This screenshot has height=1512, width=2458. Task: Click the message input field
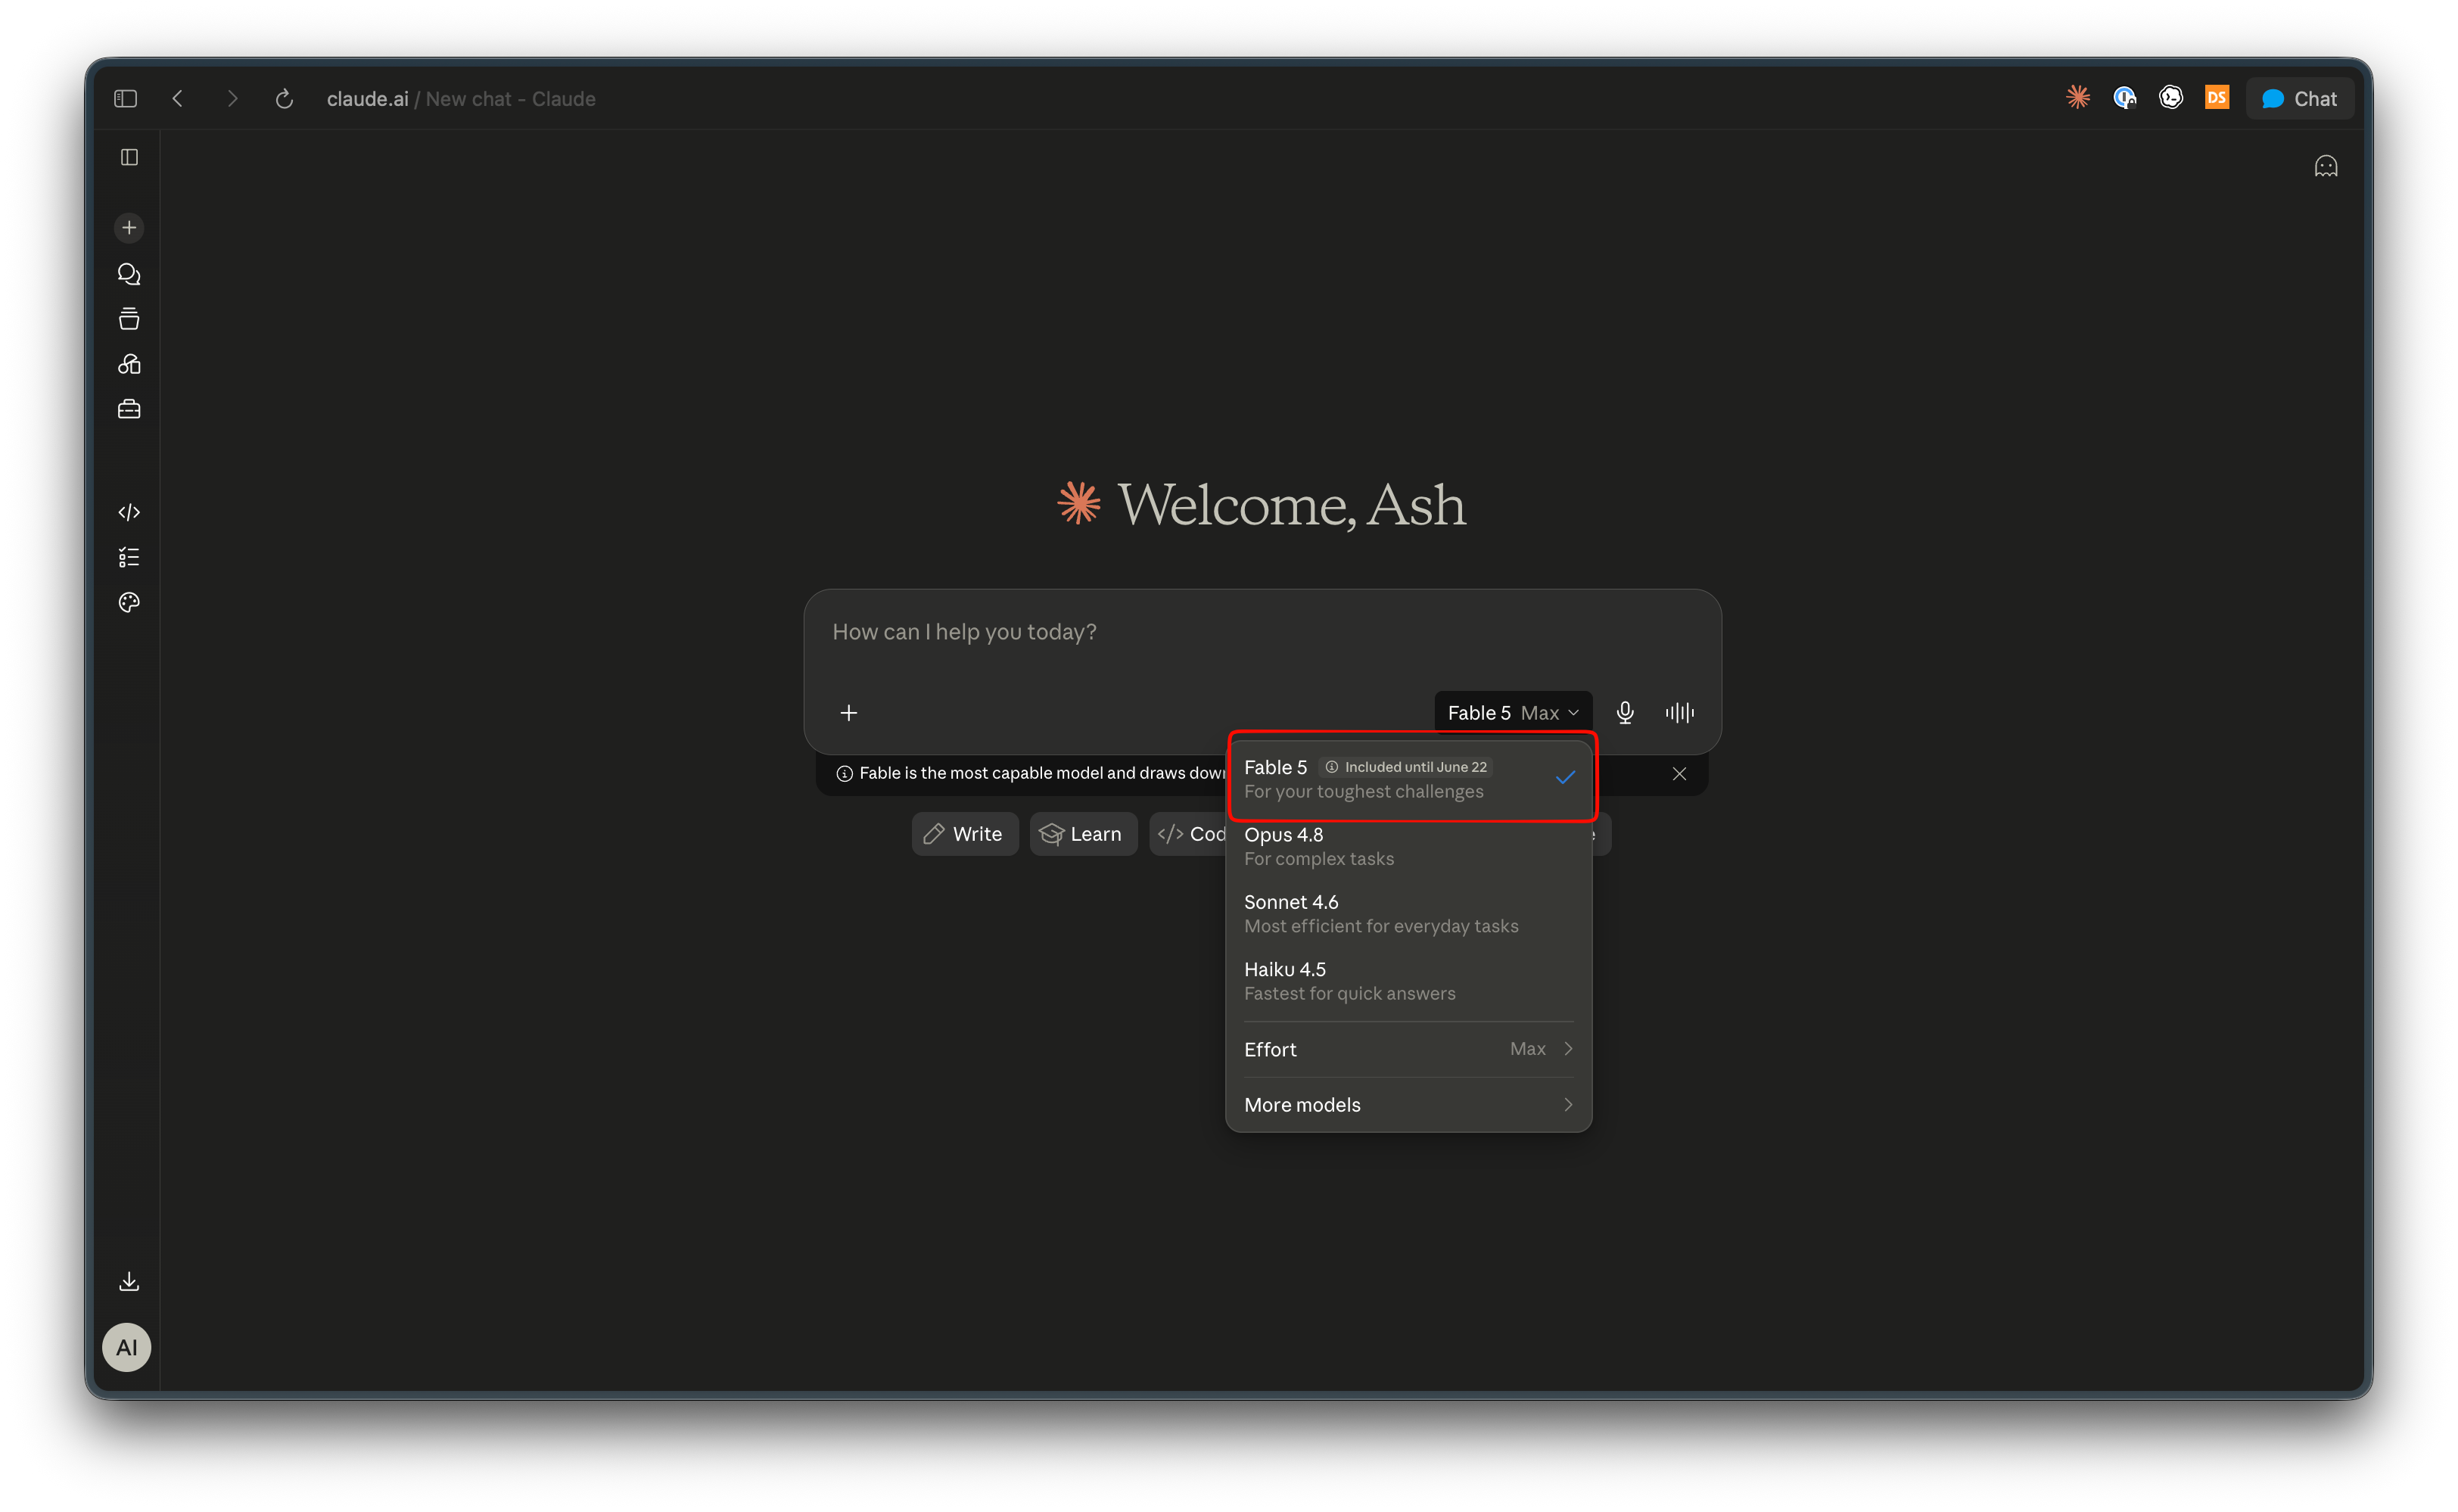(x=1262, y=632)
